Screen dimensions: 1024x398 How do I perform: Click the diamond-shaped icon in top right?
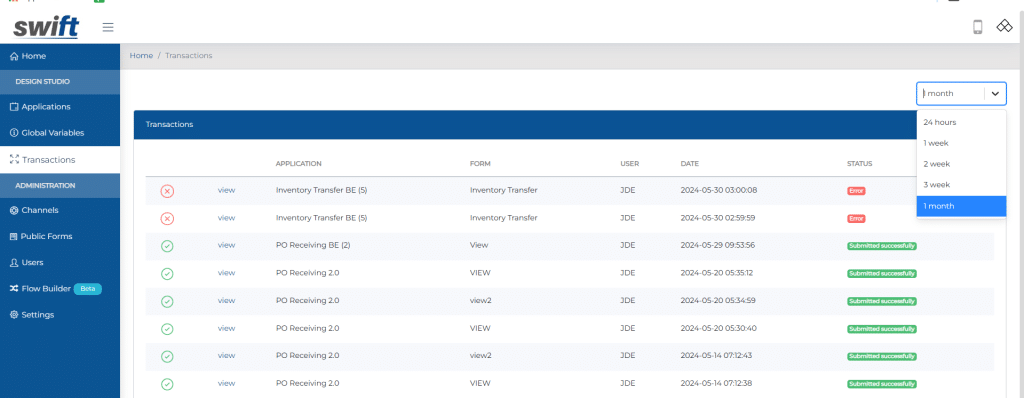1004,27
